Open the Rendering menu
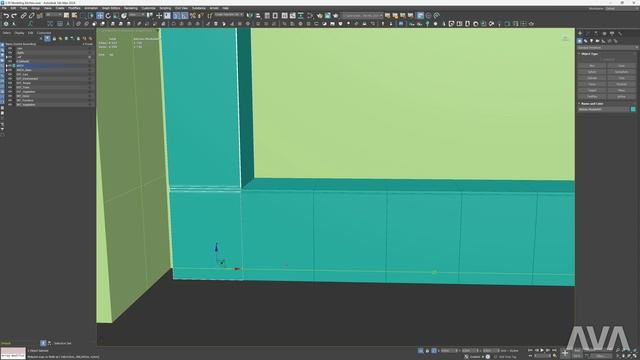Viewport: 640px width, 360px height. click(131, 8)
